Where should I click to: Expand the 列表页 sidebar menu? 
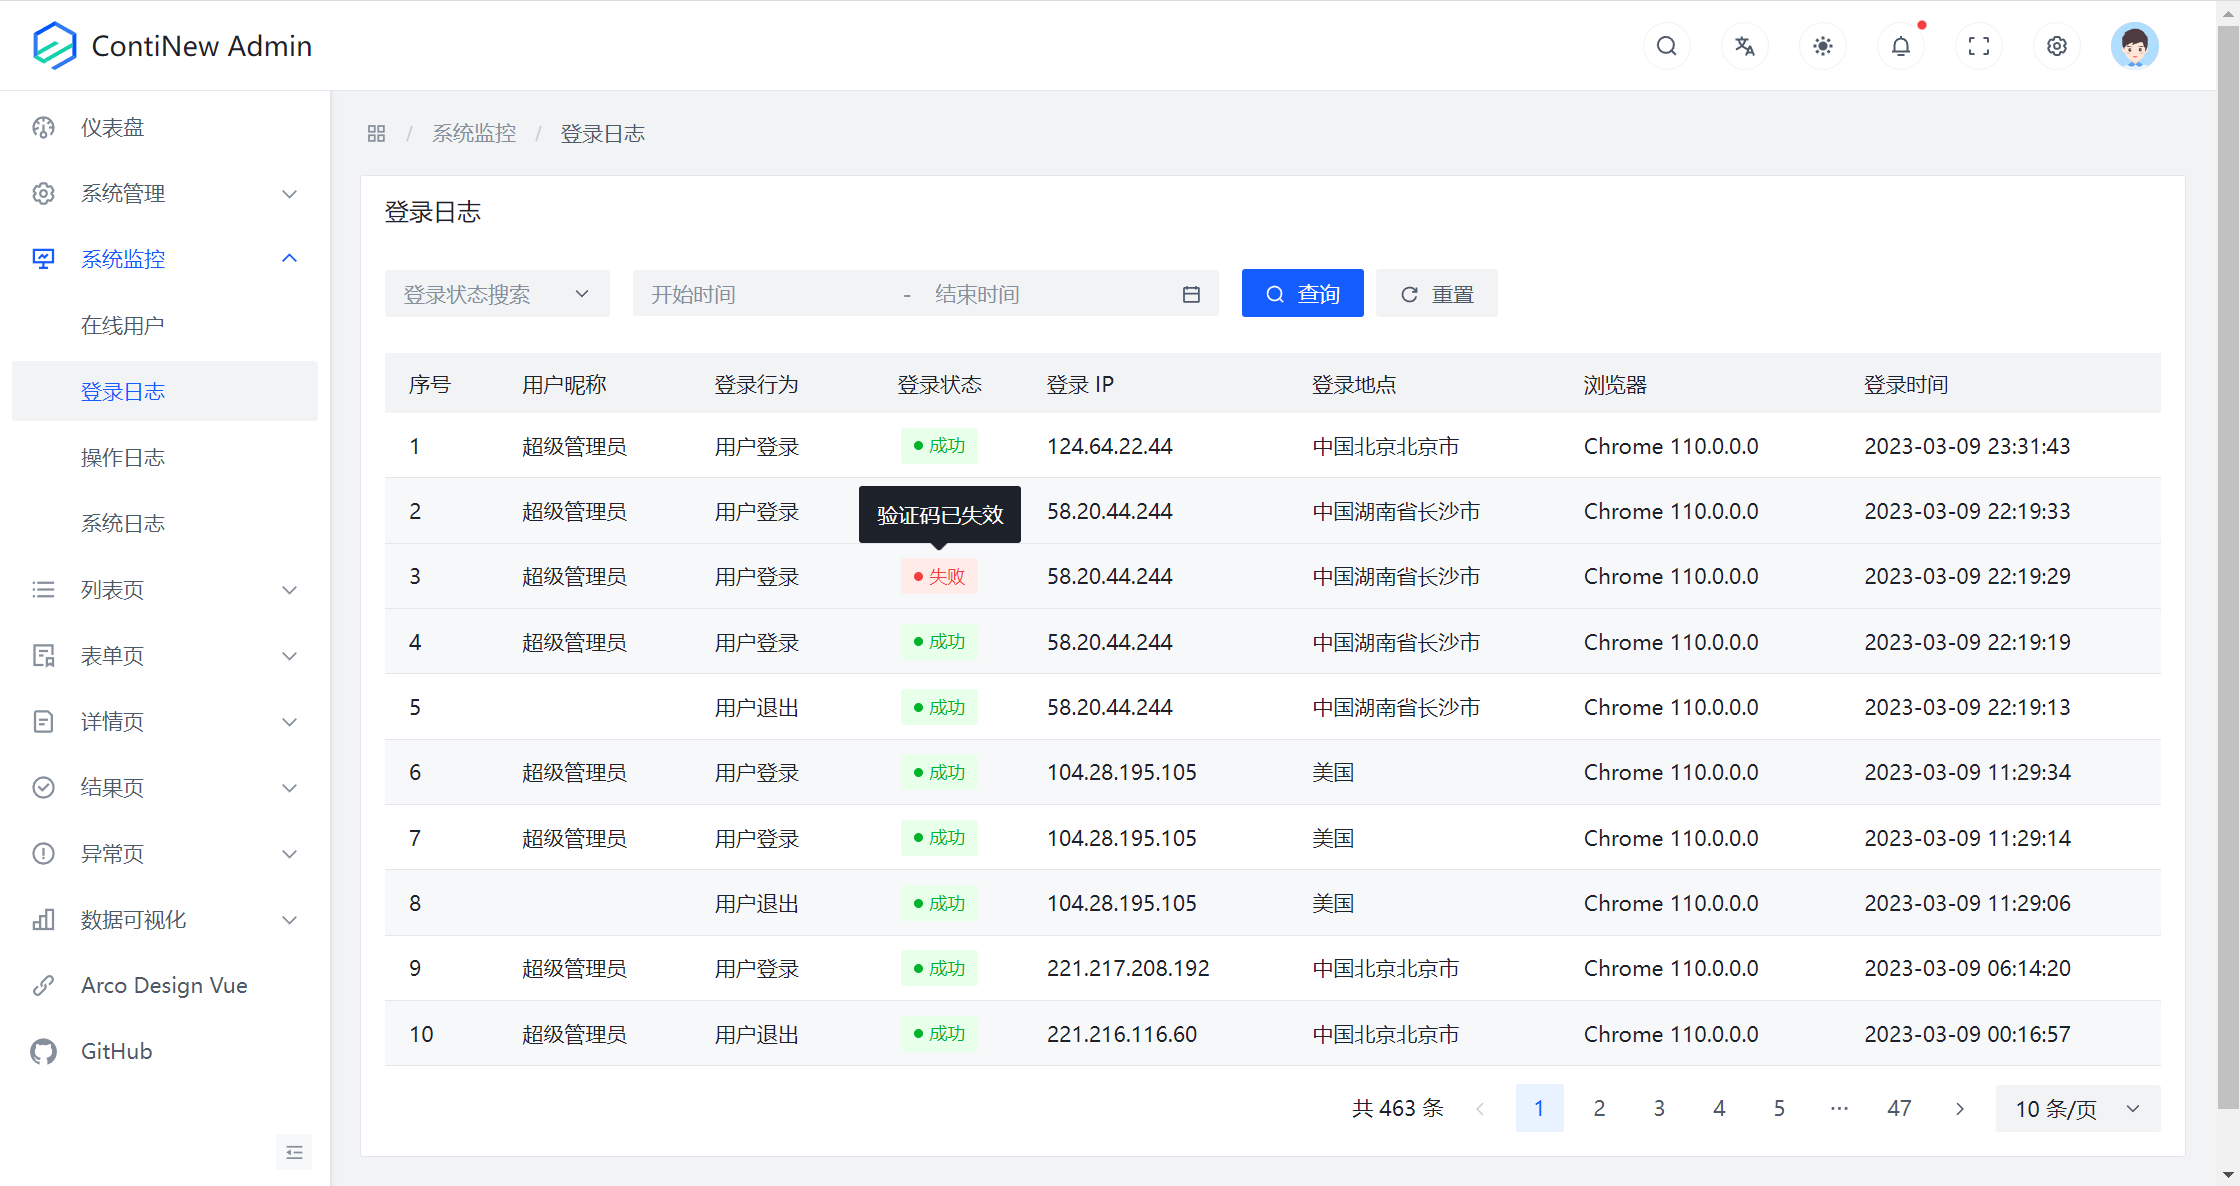point(165,589)
